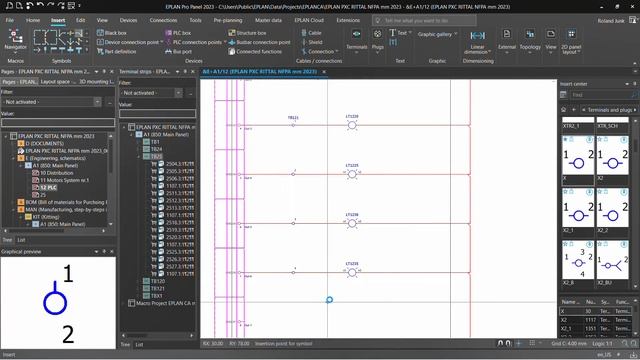Switch to the Connections ribbon tab
Screen dimensions: 640x360
(x=163, y=20)
